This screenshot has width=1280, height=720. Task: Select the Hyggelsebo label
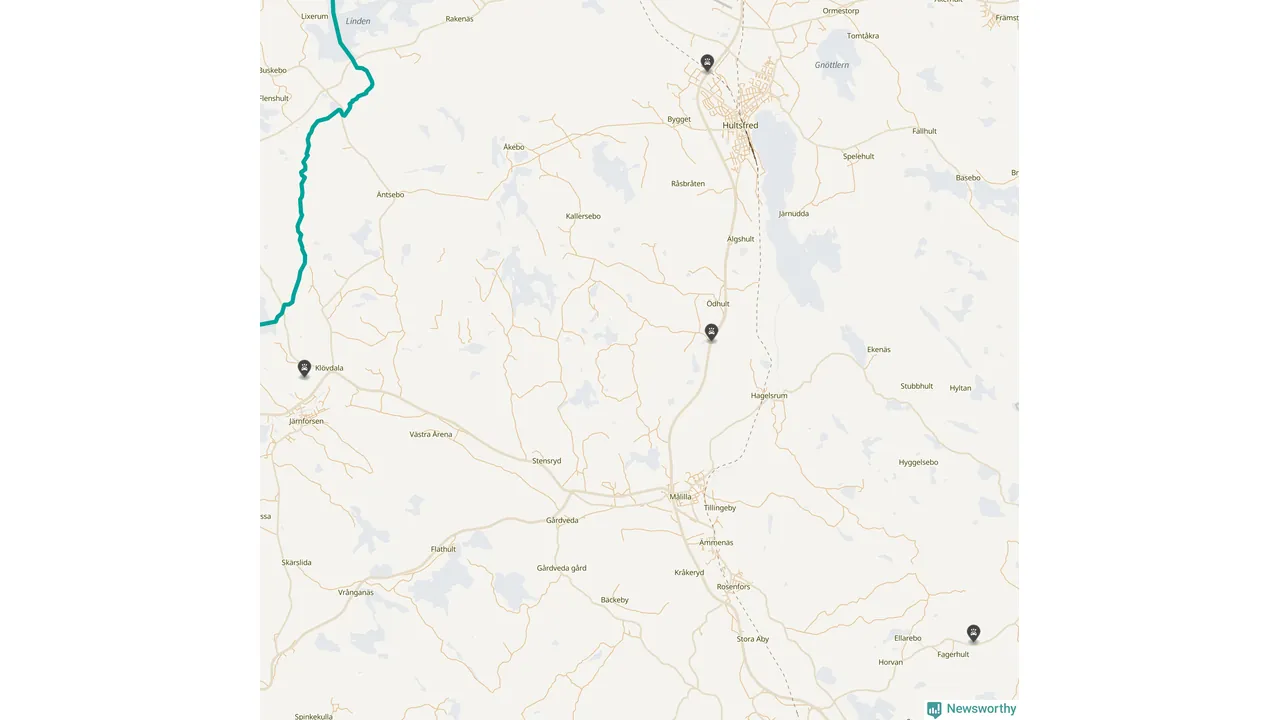click(x=918, y=462)
